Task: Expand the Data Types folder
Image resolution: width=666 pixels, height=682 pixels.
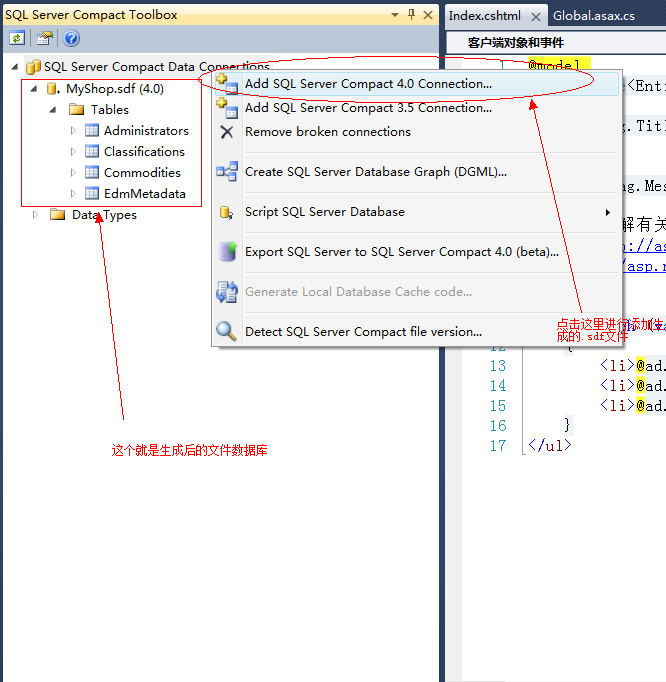Action: [35, 214]
